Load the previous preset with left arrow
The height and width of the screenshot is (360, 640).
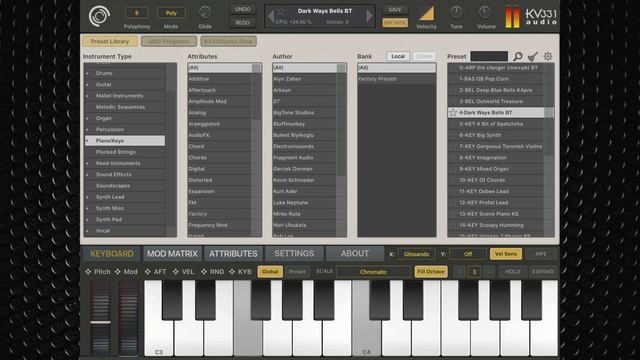[271, 16]
